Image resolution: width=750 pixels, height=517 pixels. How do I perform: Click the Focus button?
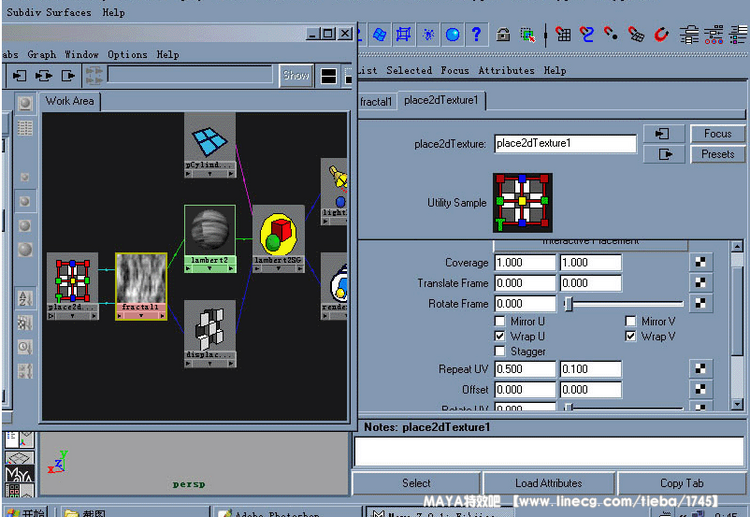point(717,133)
